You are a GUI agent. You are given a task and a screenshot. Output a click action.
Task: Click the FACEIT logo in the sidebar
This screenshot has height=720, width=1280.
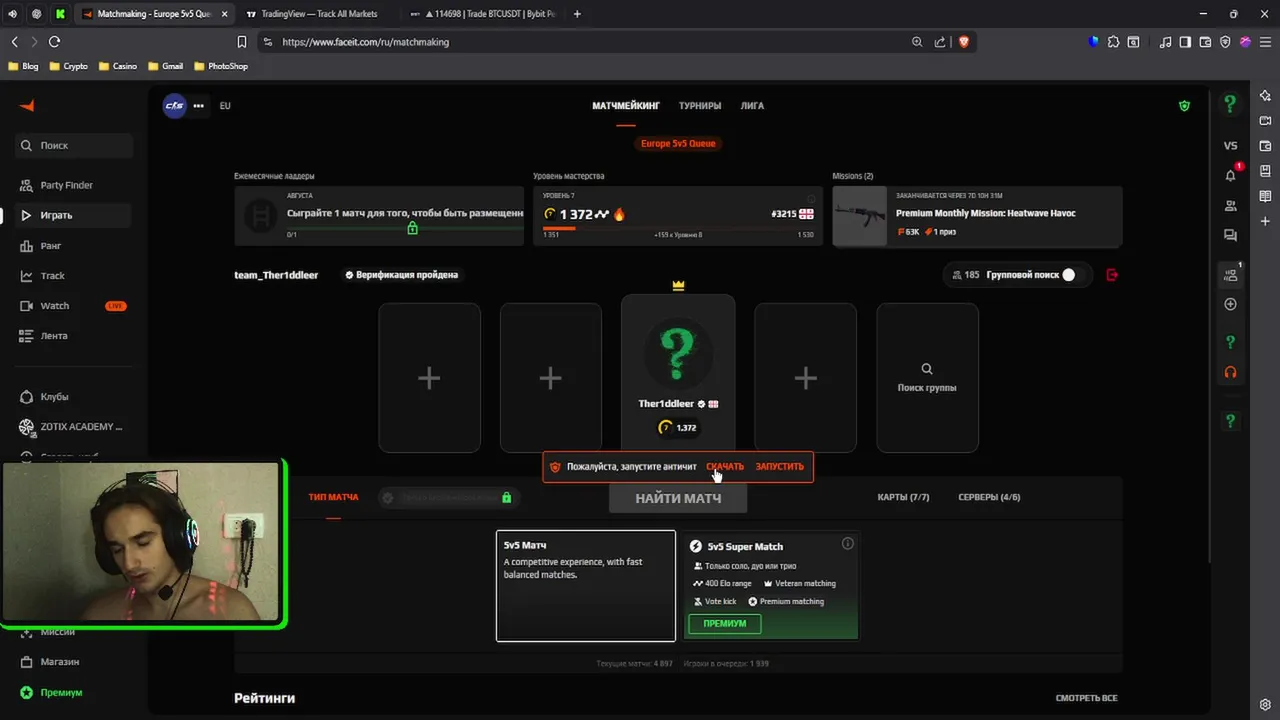tap(27, 106)
